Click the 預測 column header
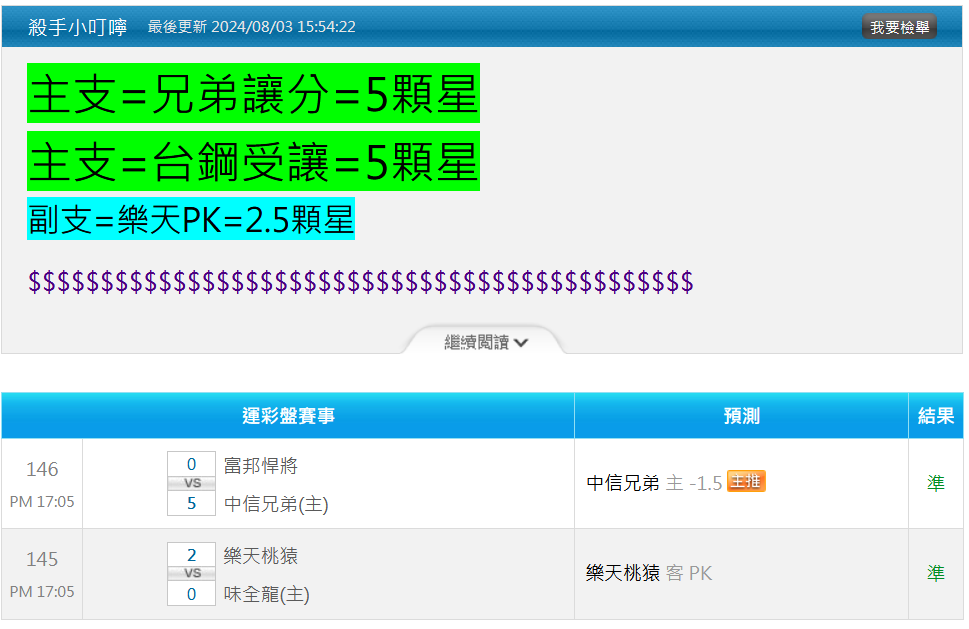 click(x=742, y=416)
